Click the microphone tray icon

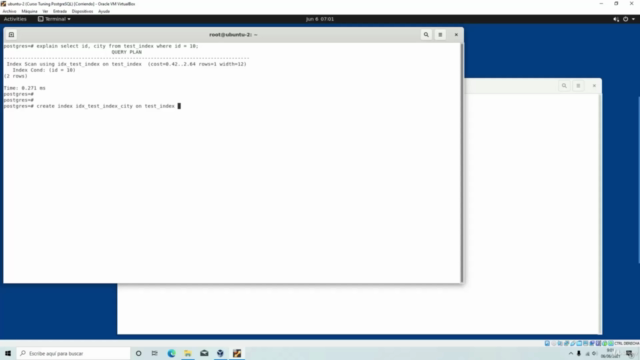(x=579, y=353)
